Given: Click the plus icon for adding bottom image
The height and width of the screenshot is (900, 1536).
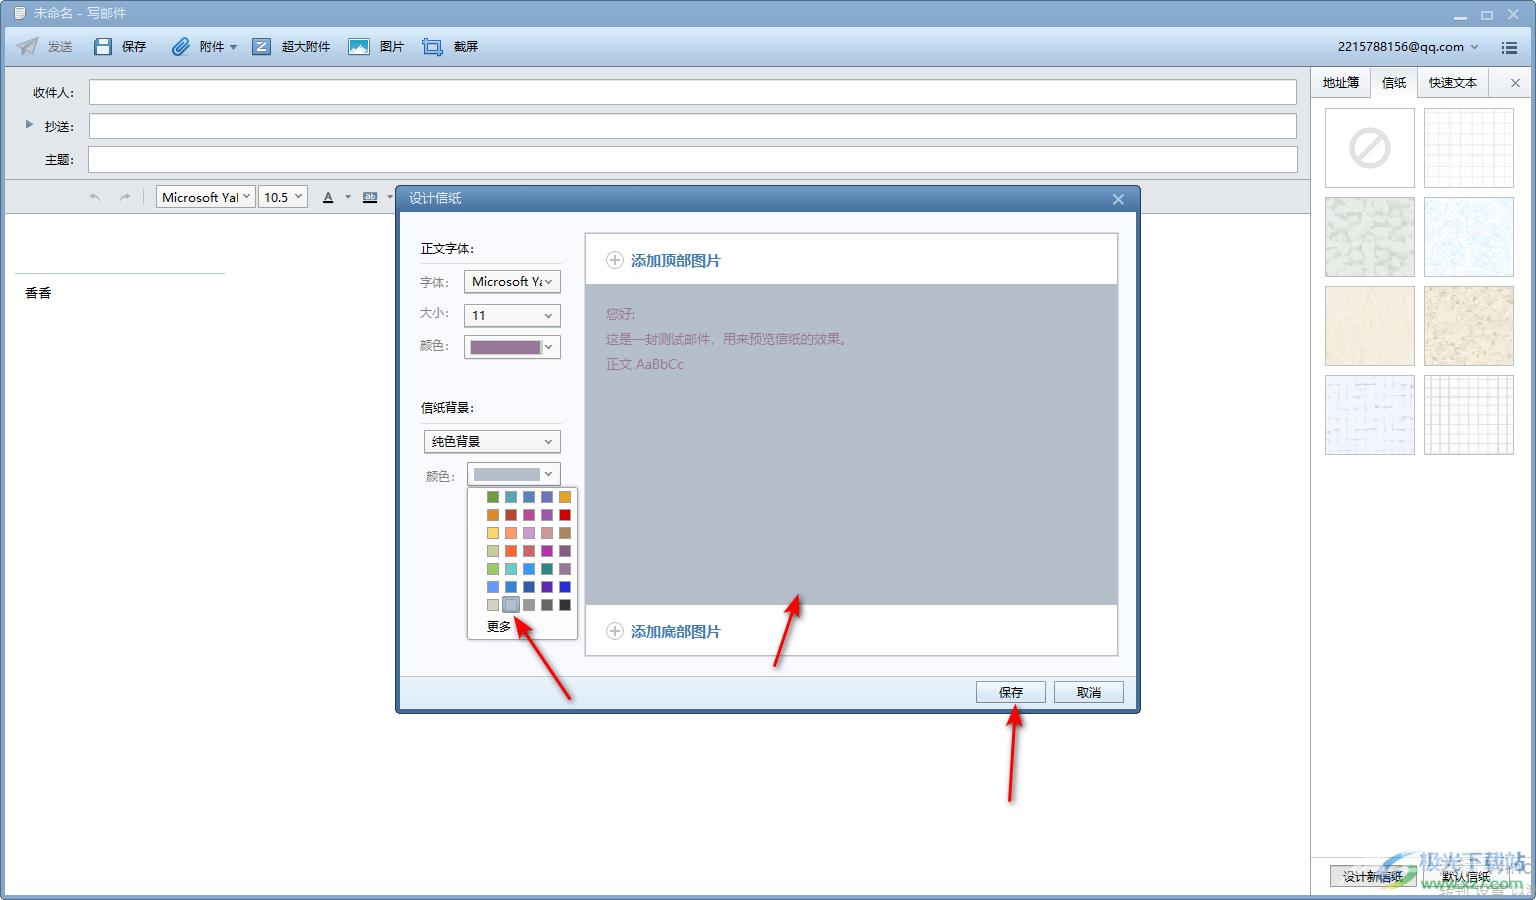Looking at the screenshot, I should tap(615, 631).
